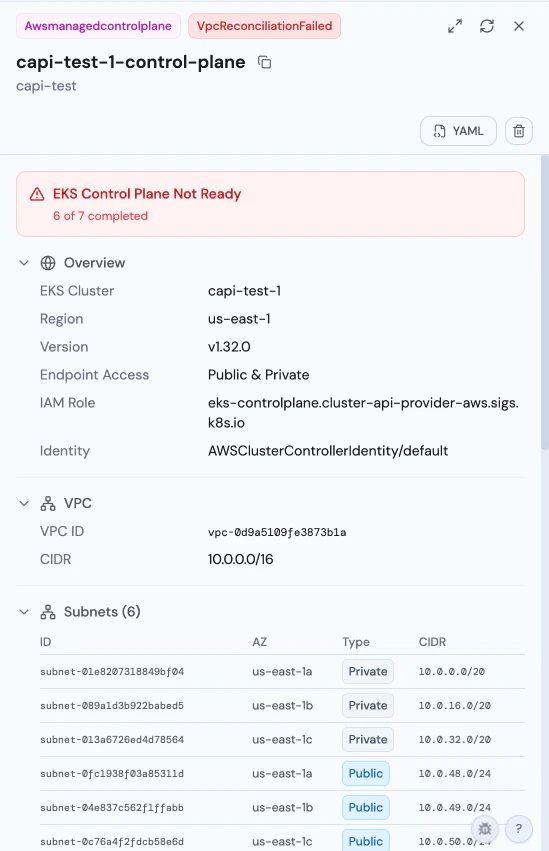Click subnet-0fc1938f03a85311d row ID

pyautogui.click(x=112, y=774)
